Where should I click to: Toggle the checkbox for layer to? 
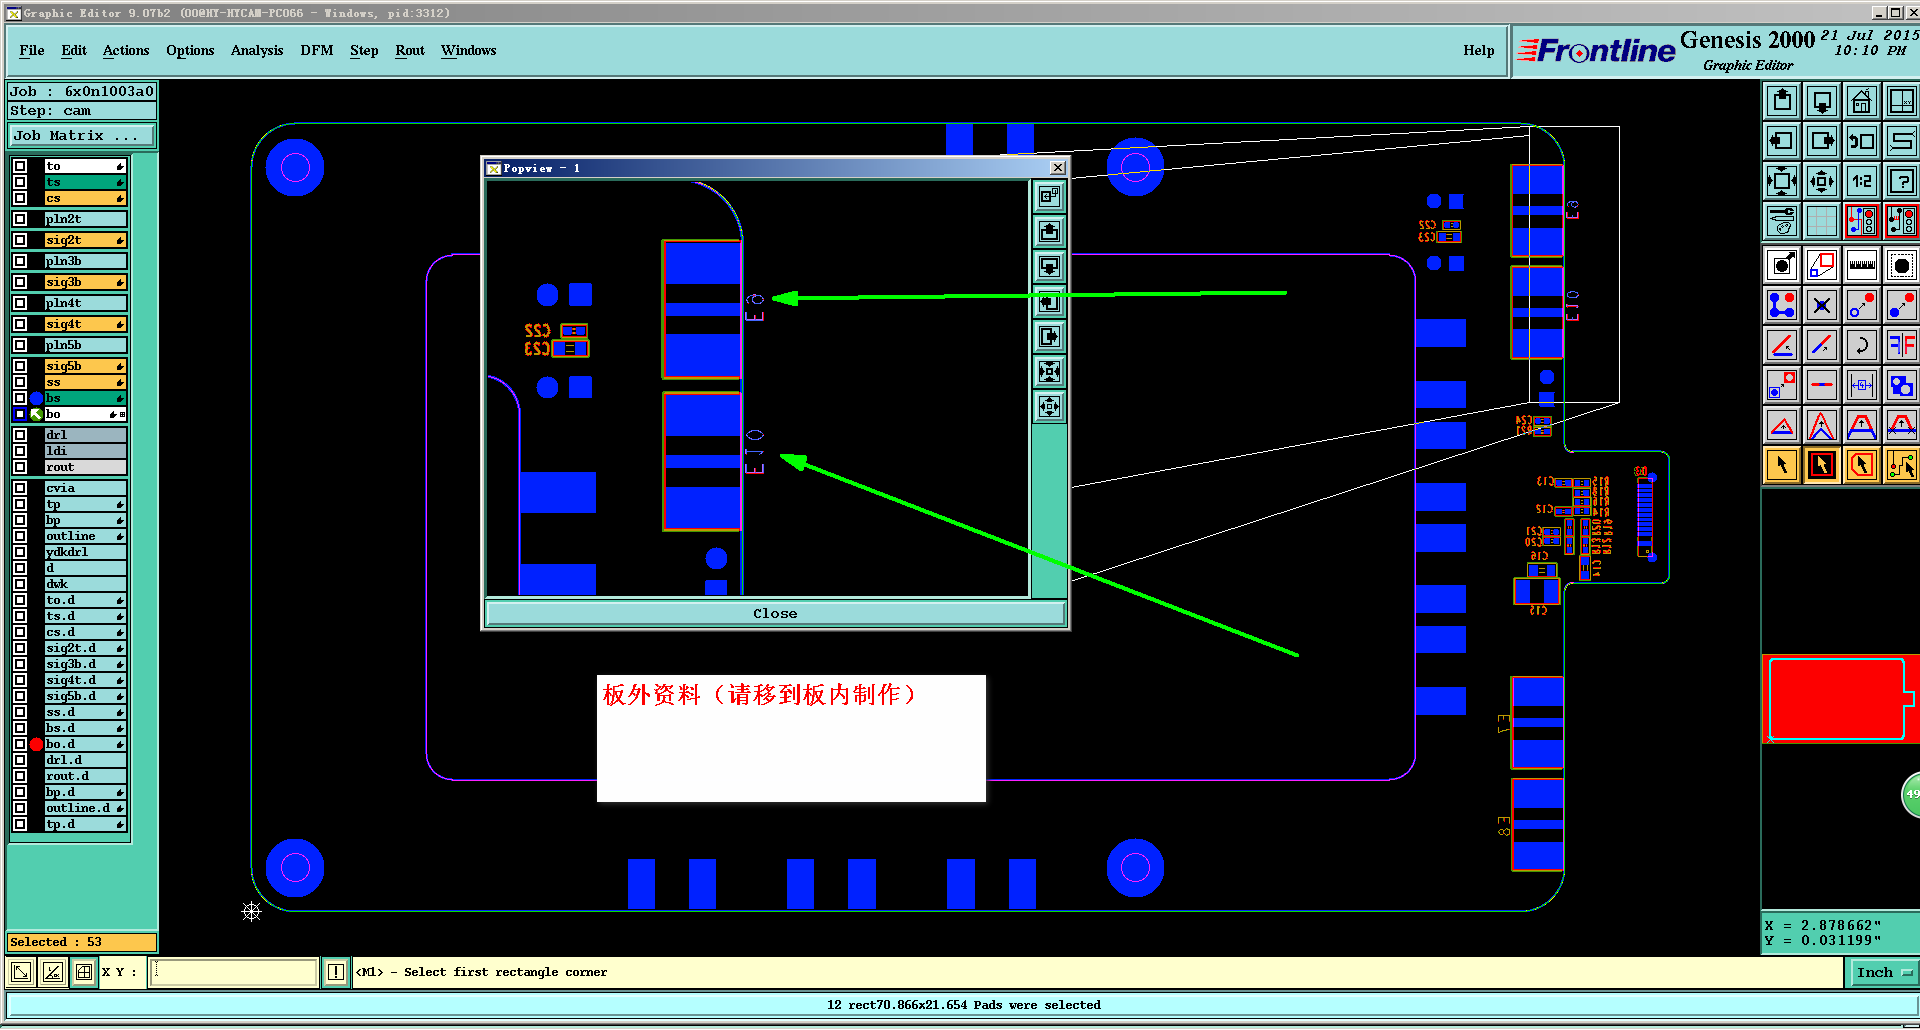click(x=20, y=166)
